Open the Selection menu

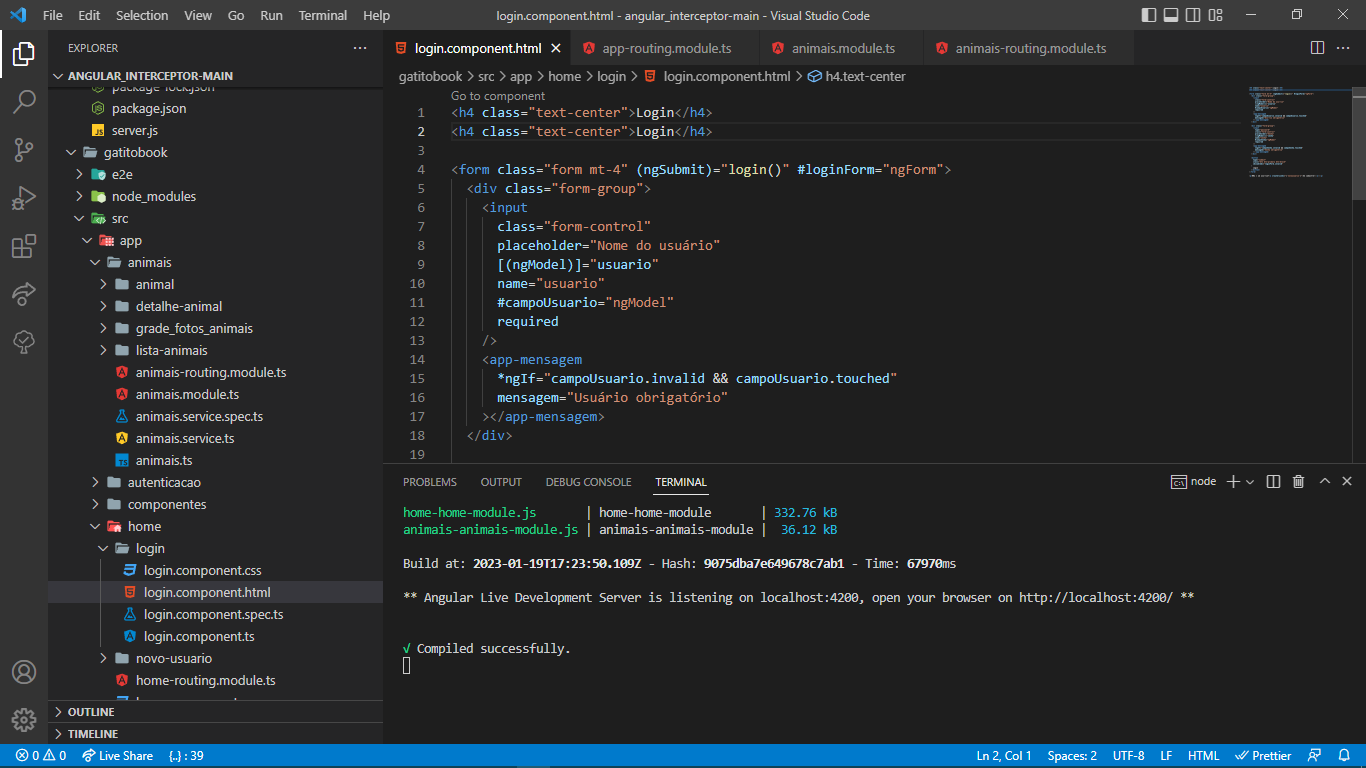(142, 15)
